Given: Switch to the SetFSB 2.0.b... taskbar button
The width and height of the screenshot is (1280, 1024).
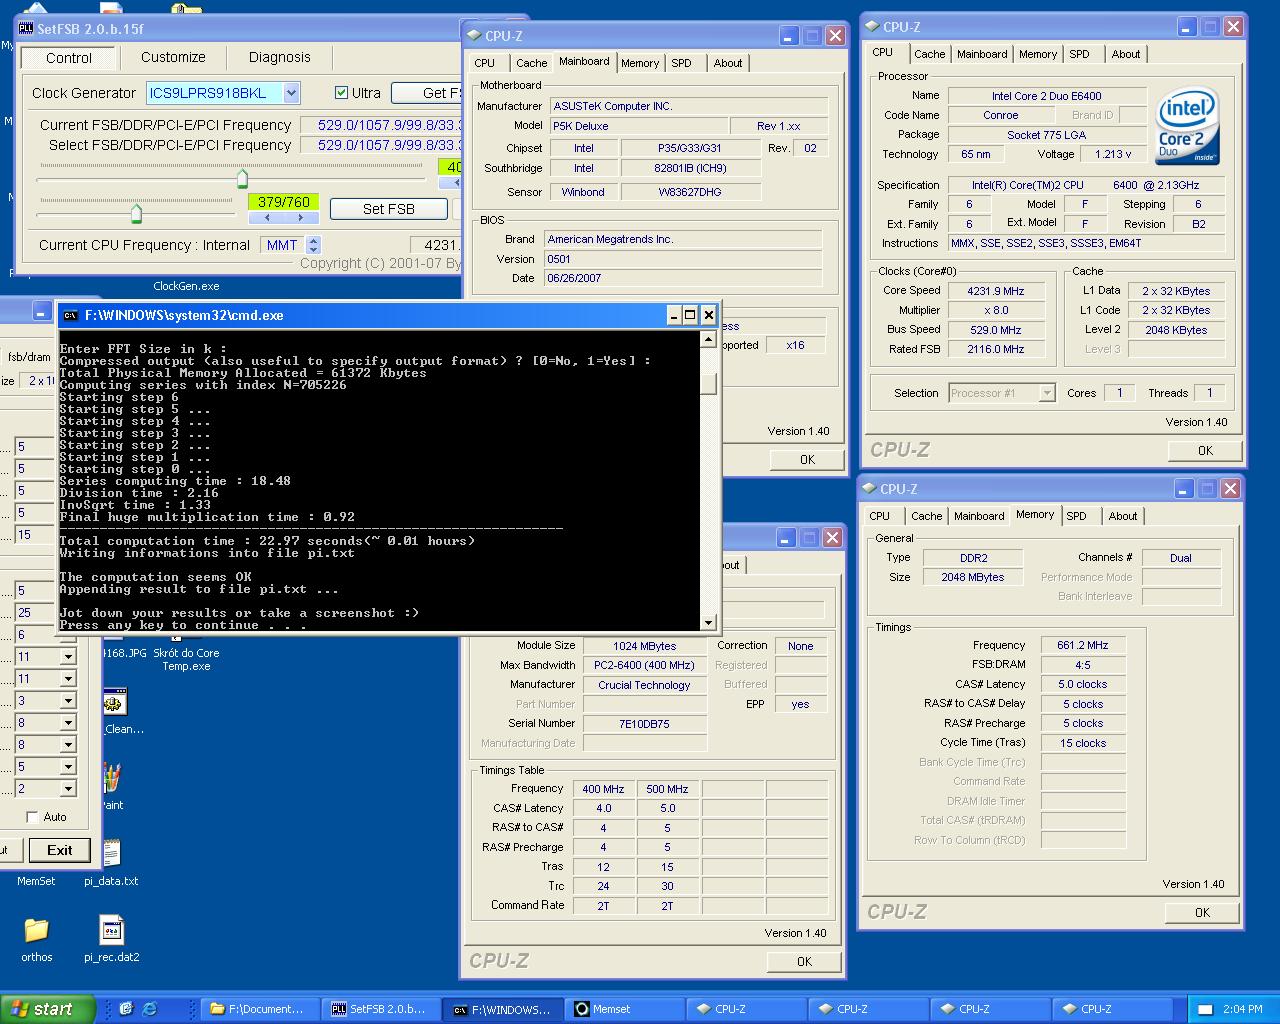Looking at the screenshot, I should tap(382, 1009).
